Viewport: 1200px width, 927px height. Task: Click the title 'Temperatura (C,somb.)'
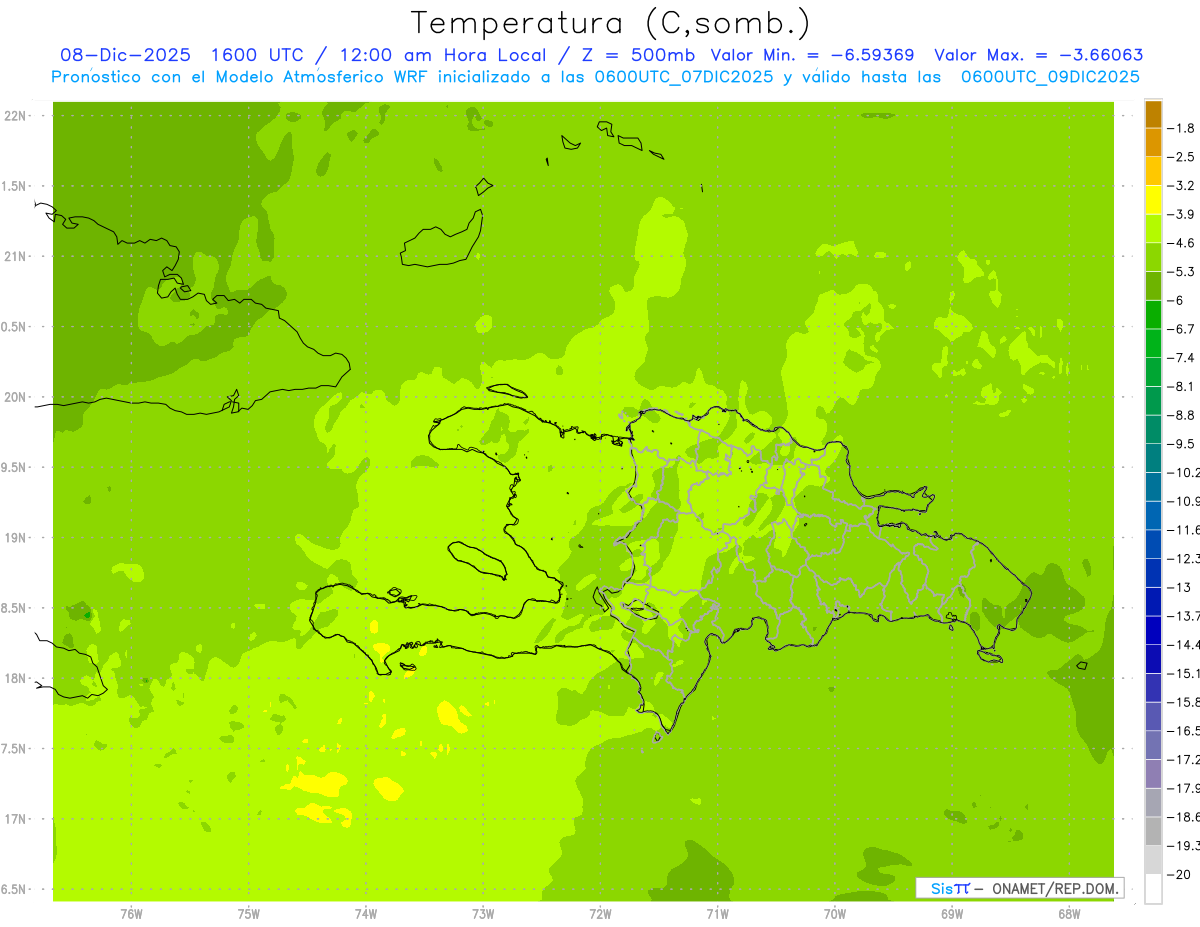[610, 23]
